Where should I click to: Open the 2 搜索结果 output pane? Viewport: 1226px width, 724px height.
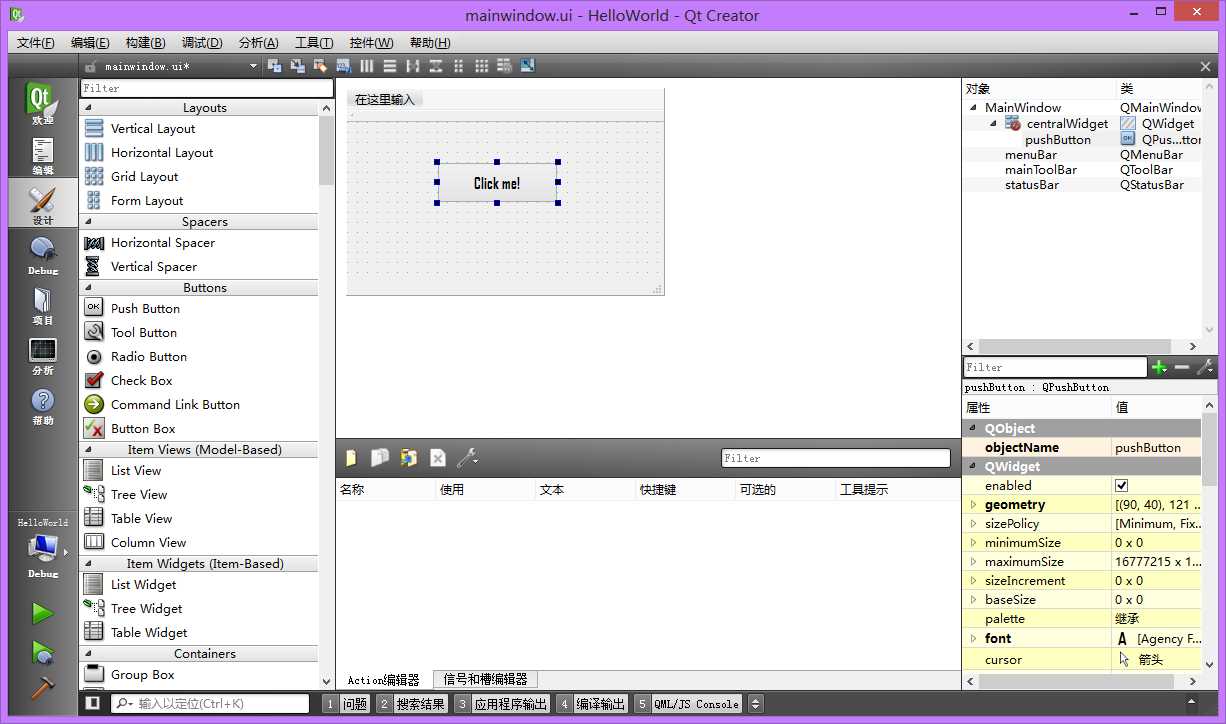pos(412,703)
